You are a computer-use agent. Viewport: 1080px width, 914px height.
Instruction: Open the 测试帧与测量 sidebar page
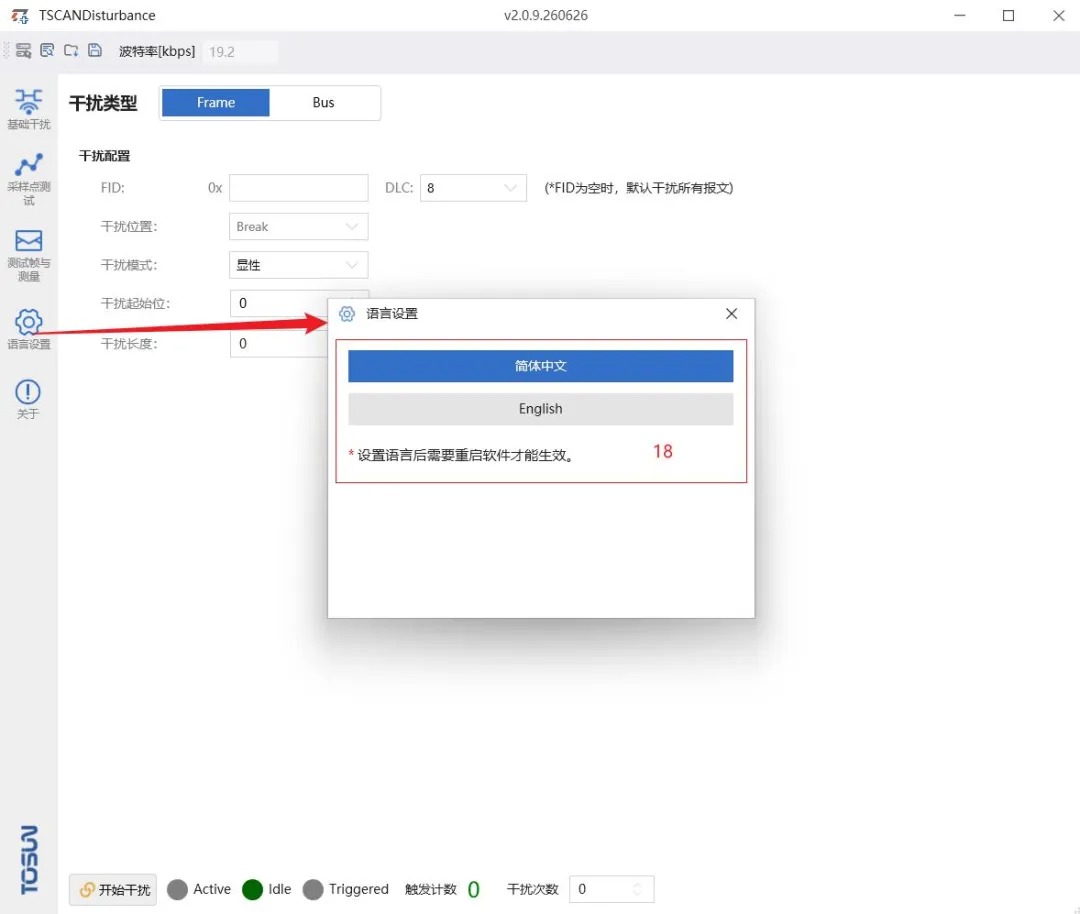click(28, 256)
